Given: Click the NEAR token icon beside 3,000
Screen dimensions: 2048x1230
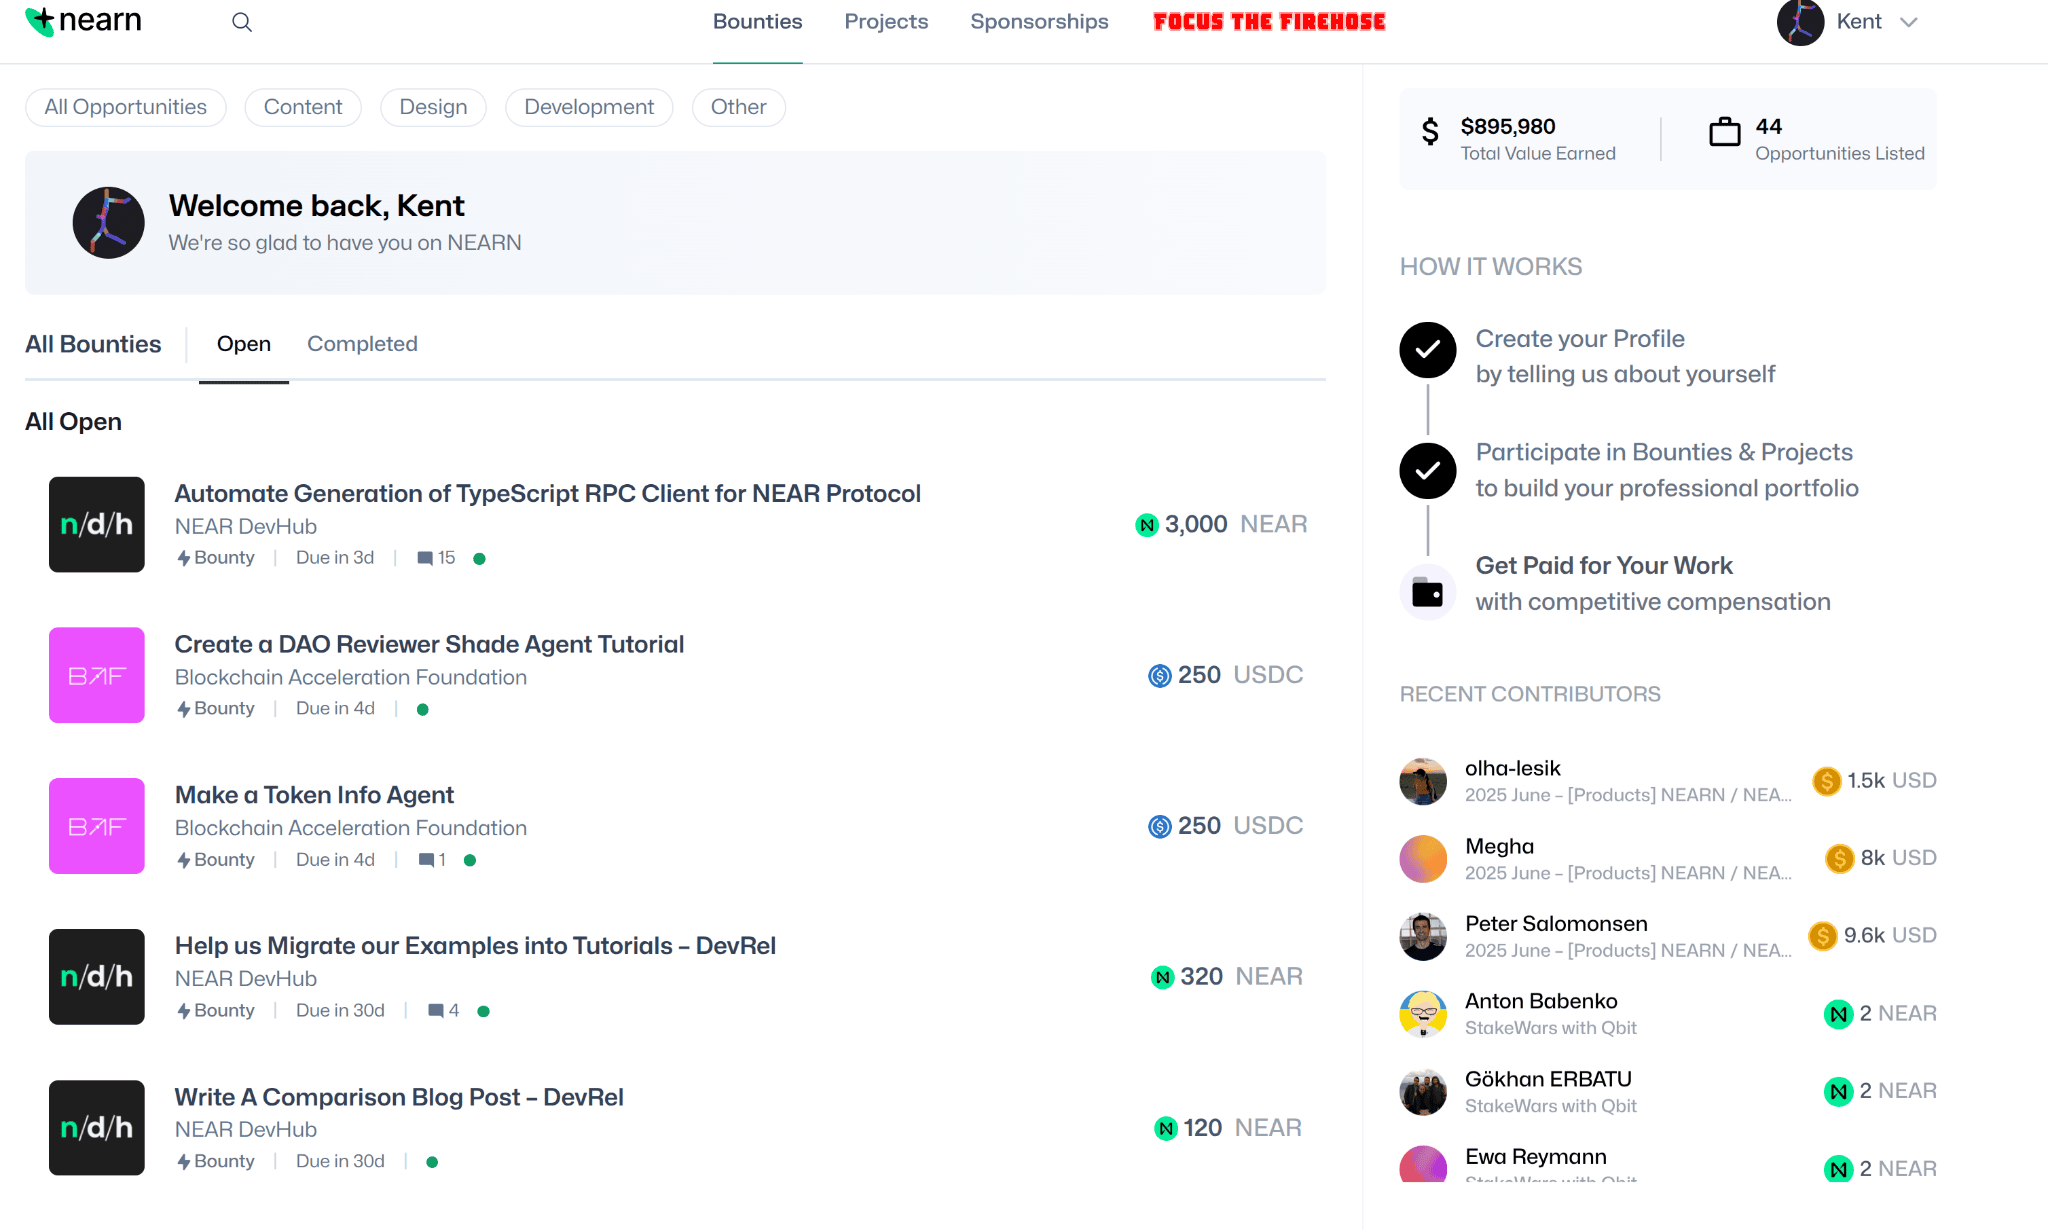Looking at the screenshot, I should pyautogui.click(x=1147, y=524).
